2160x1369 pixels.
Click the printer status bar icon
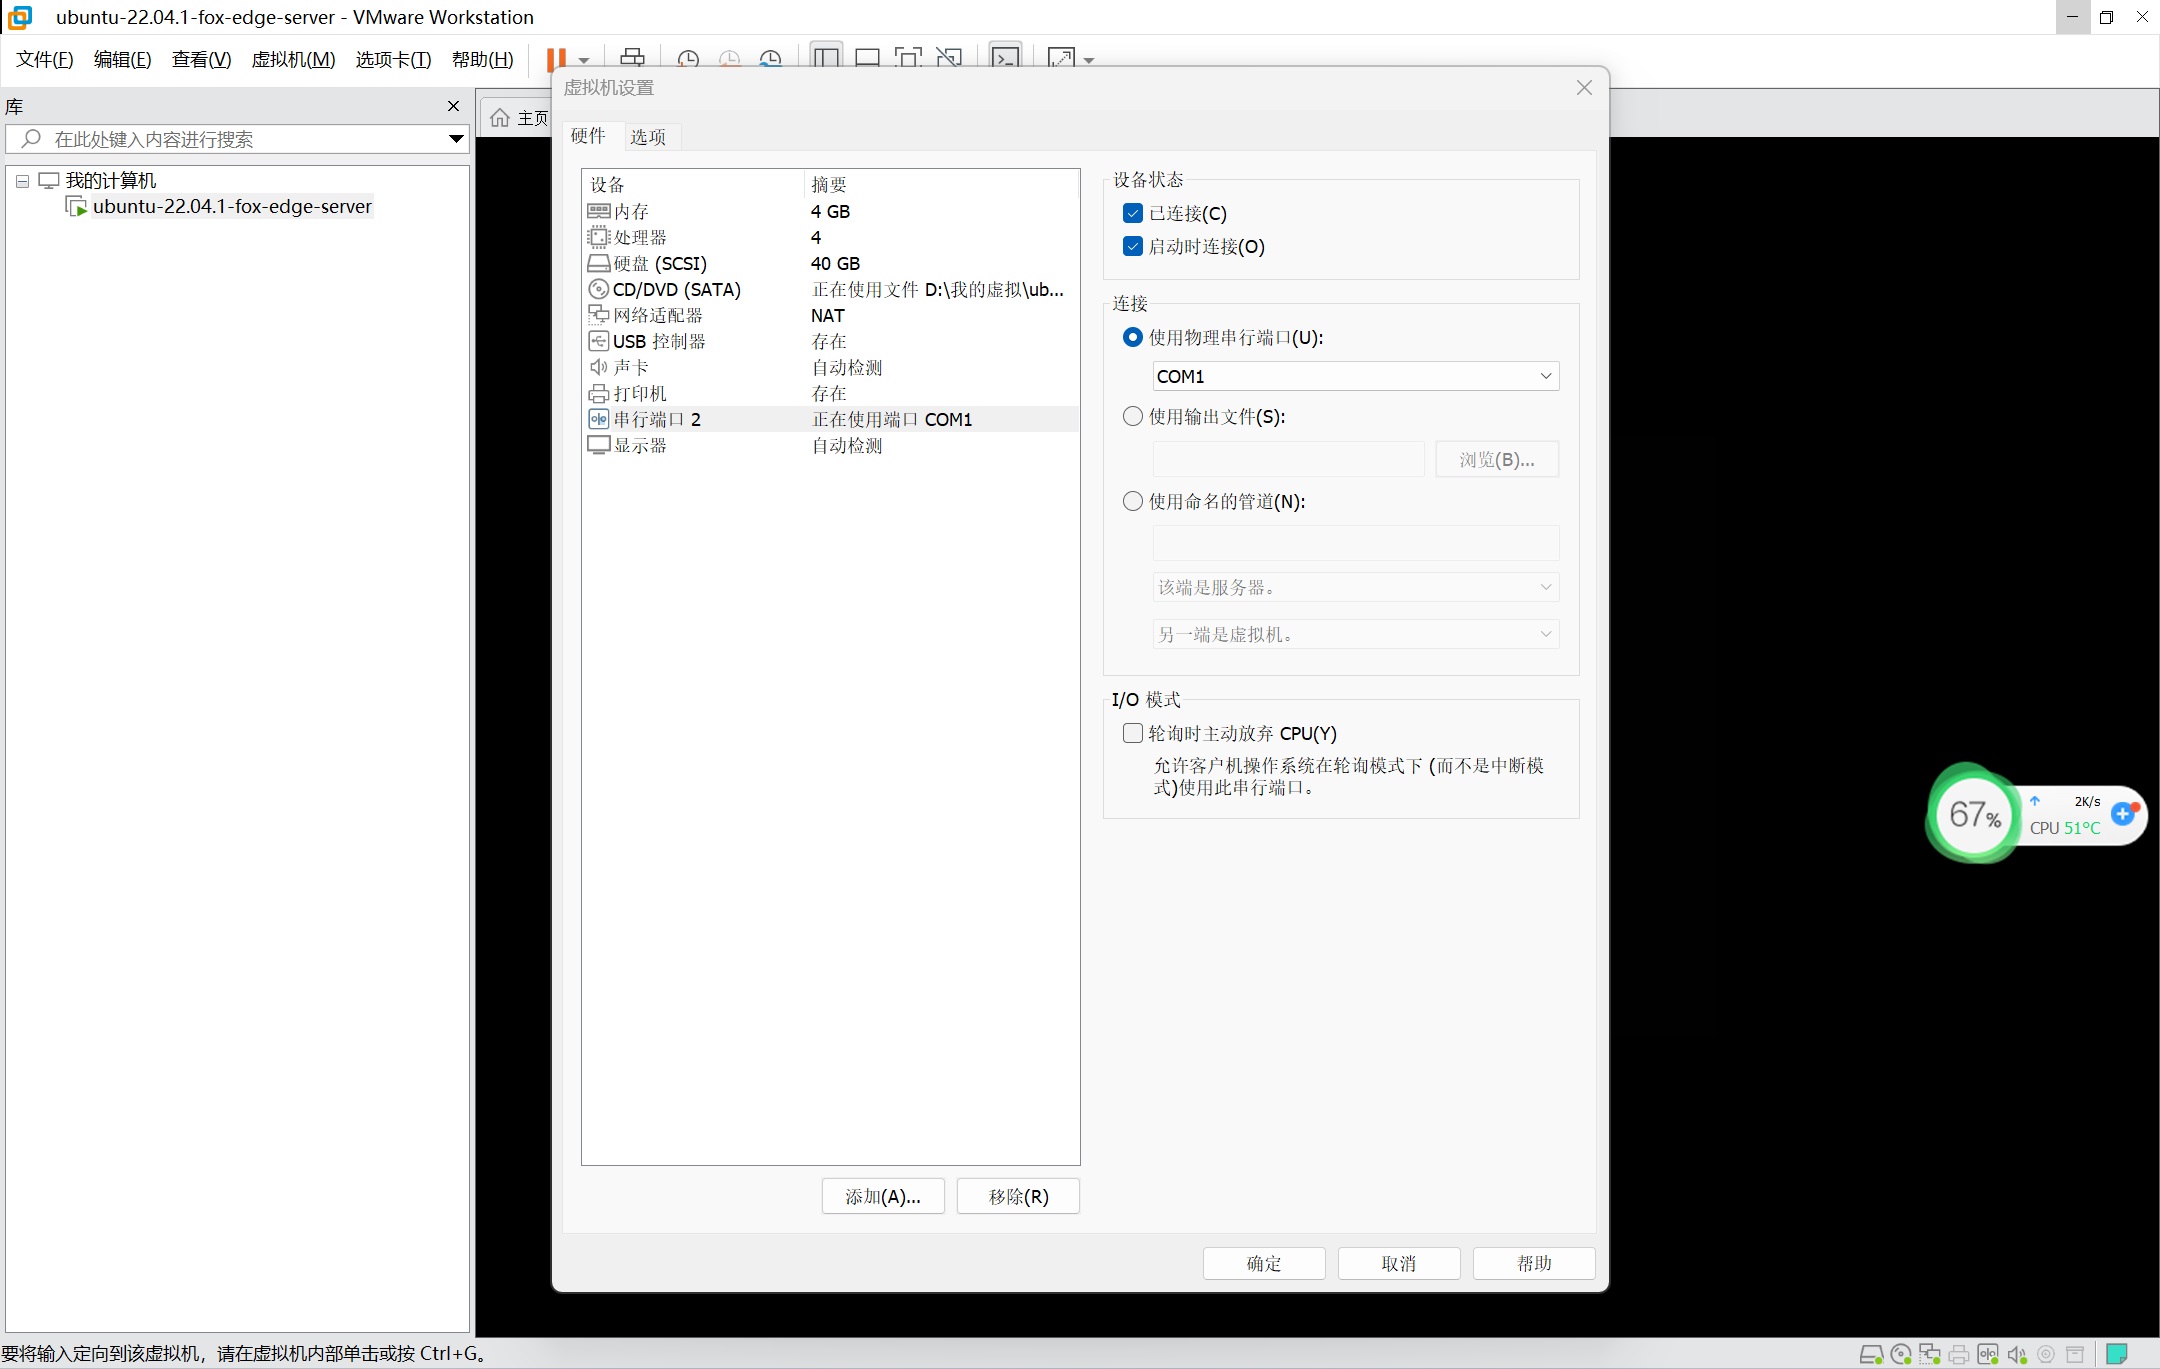coord(1958,1355)
